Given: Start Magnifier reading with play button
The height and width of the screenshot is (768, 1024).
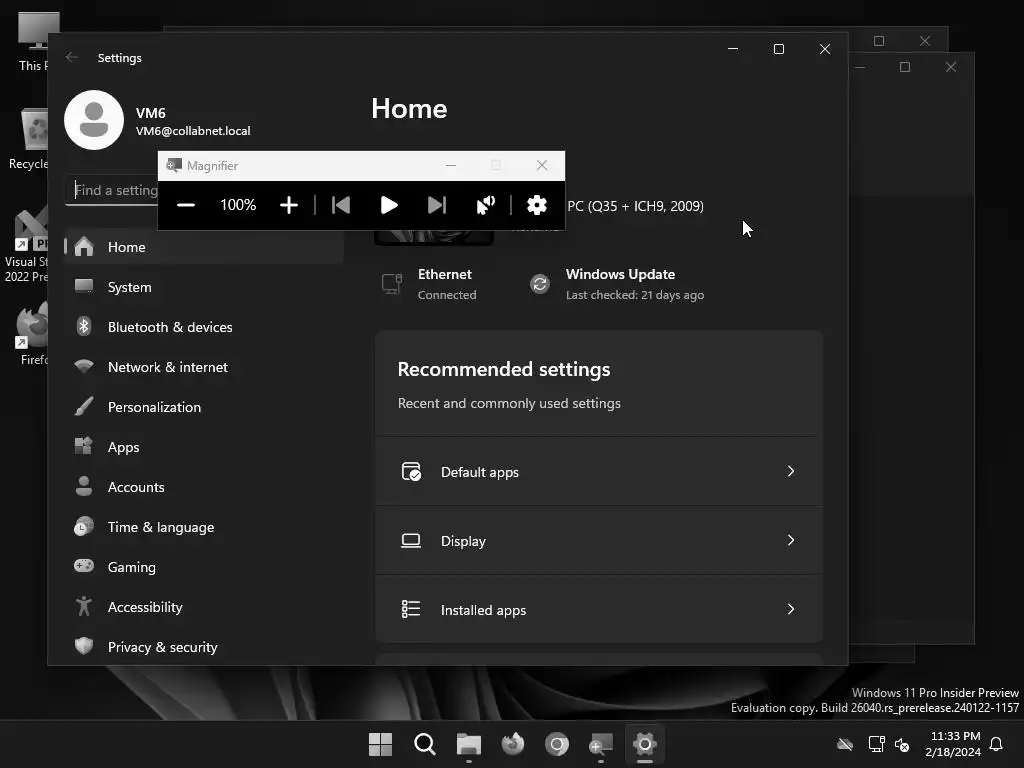Looking at the screenshot, I should [x=389, y=205].
